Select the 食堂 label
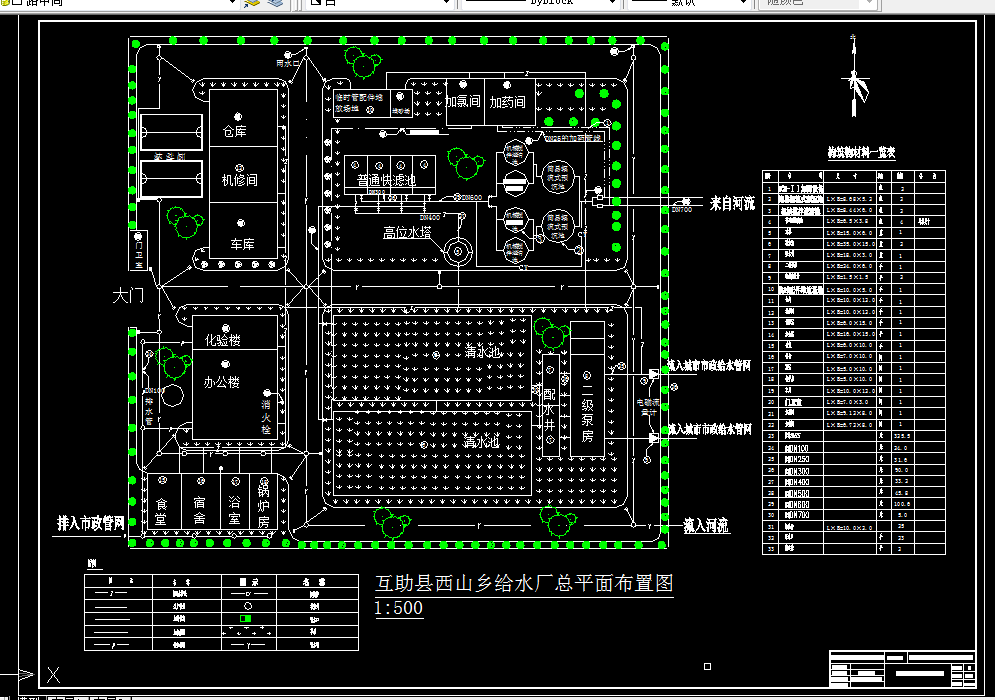995x700 pixels. coord(161,512)
